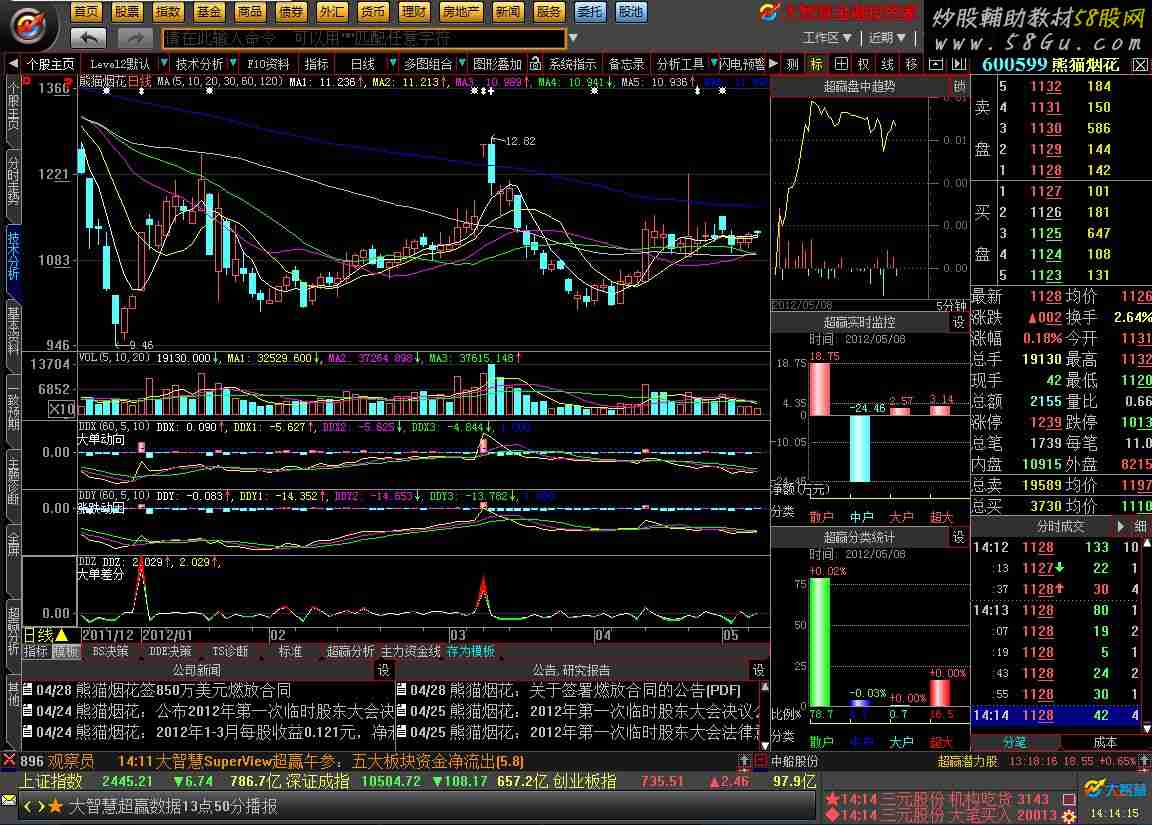Click the 存为模板 save template link

coord(470,651)
